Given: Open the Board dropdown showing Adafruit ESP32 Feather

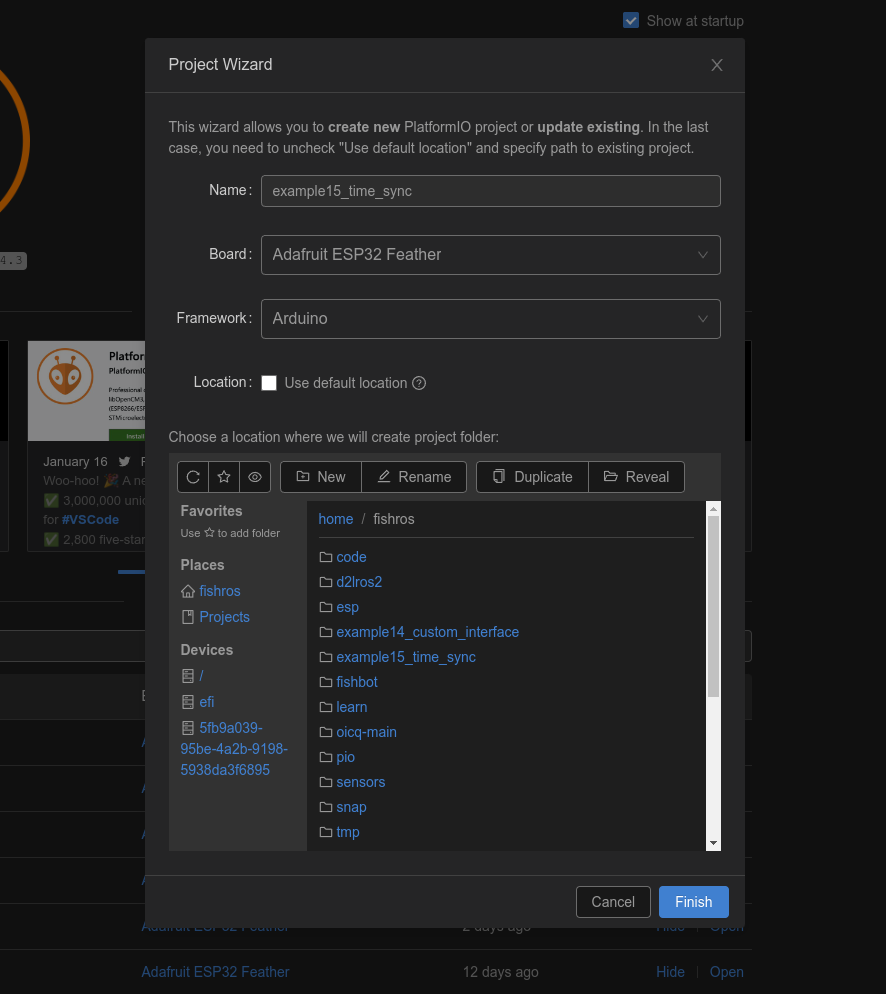Looking at the screenshot, I should pos(490,255).
